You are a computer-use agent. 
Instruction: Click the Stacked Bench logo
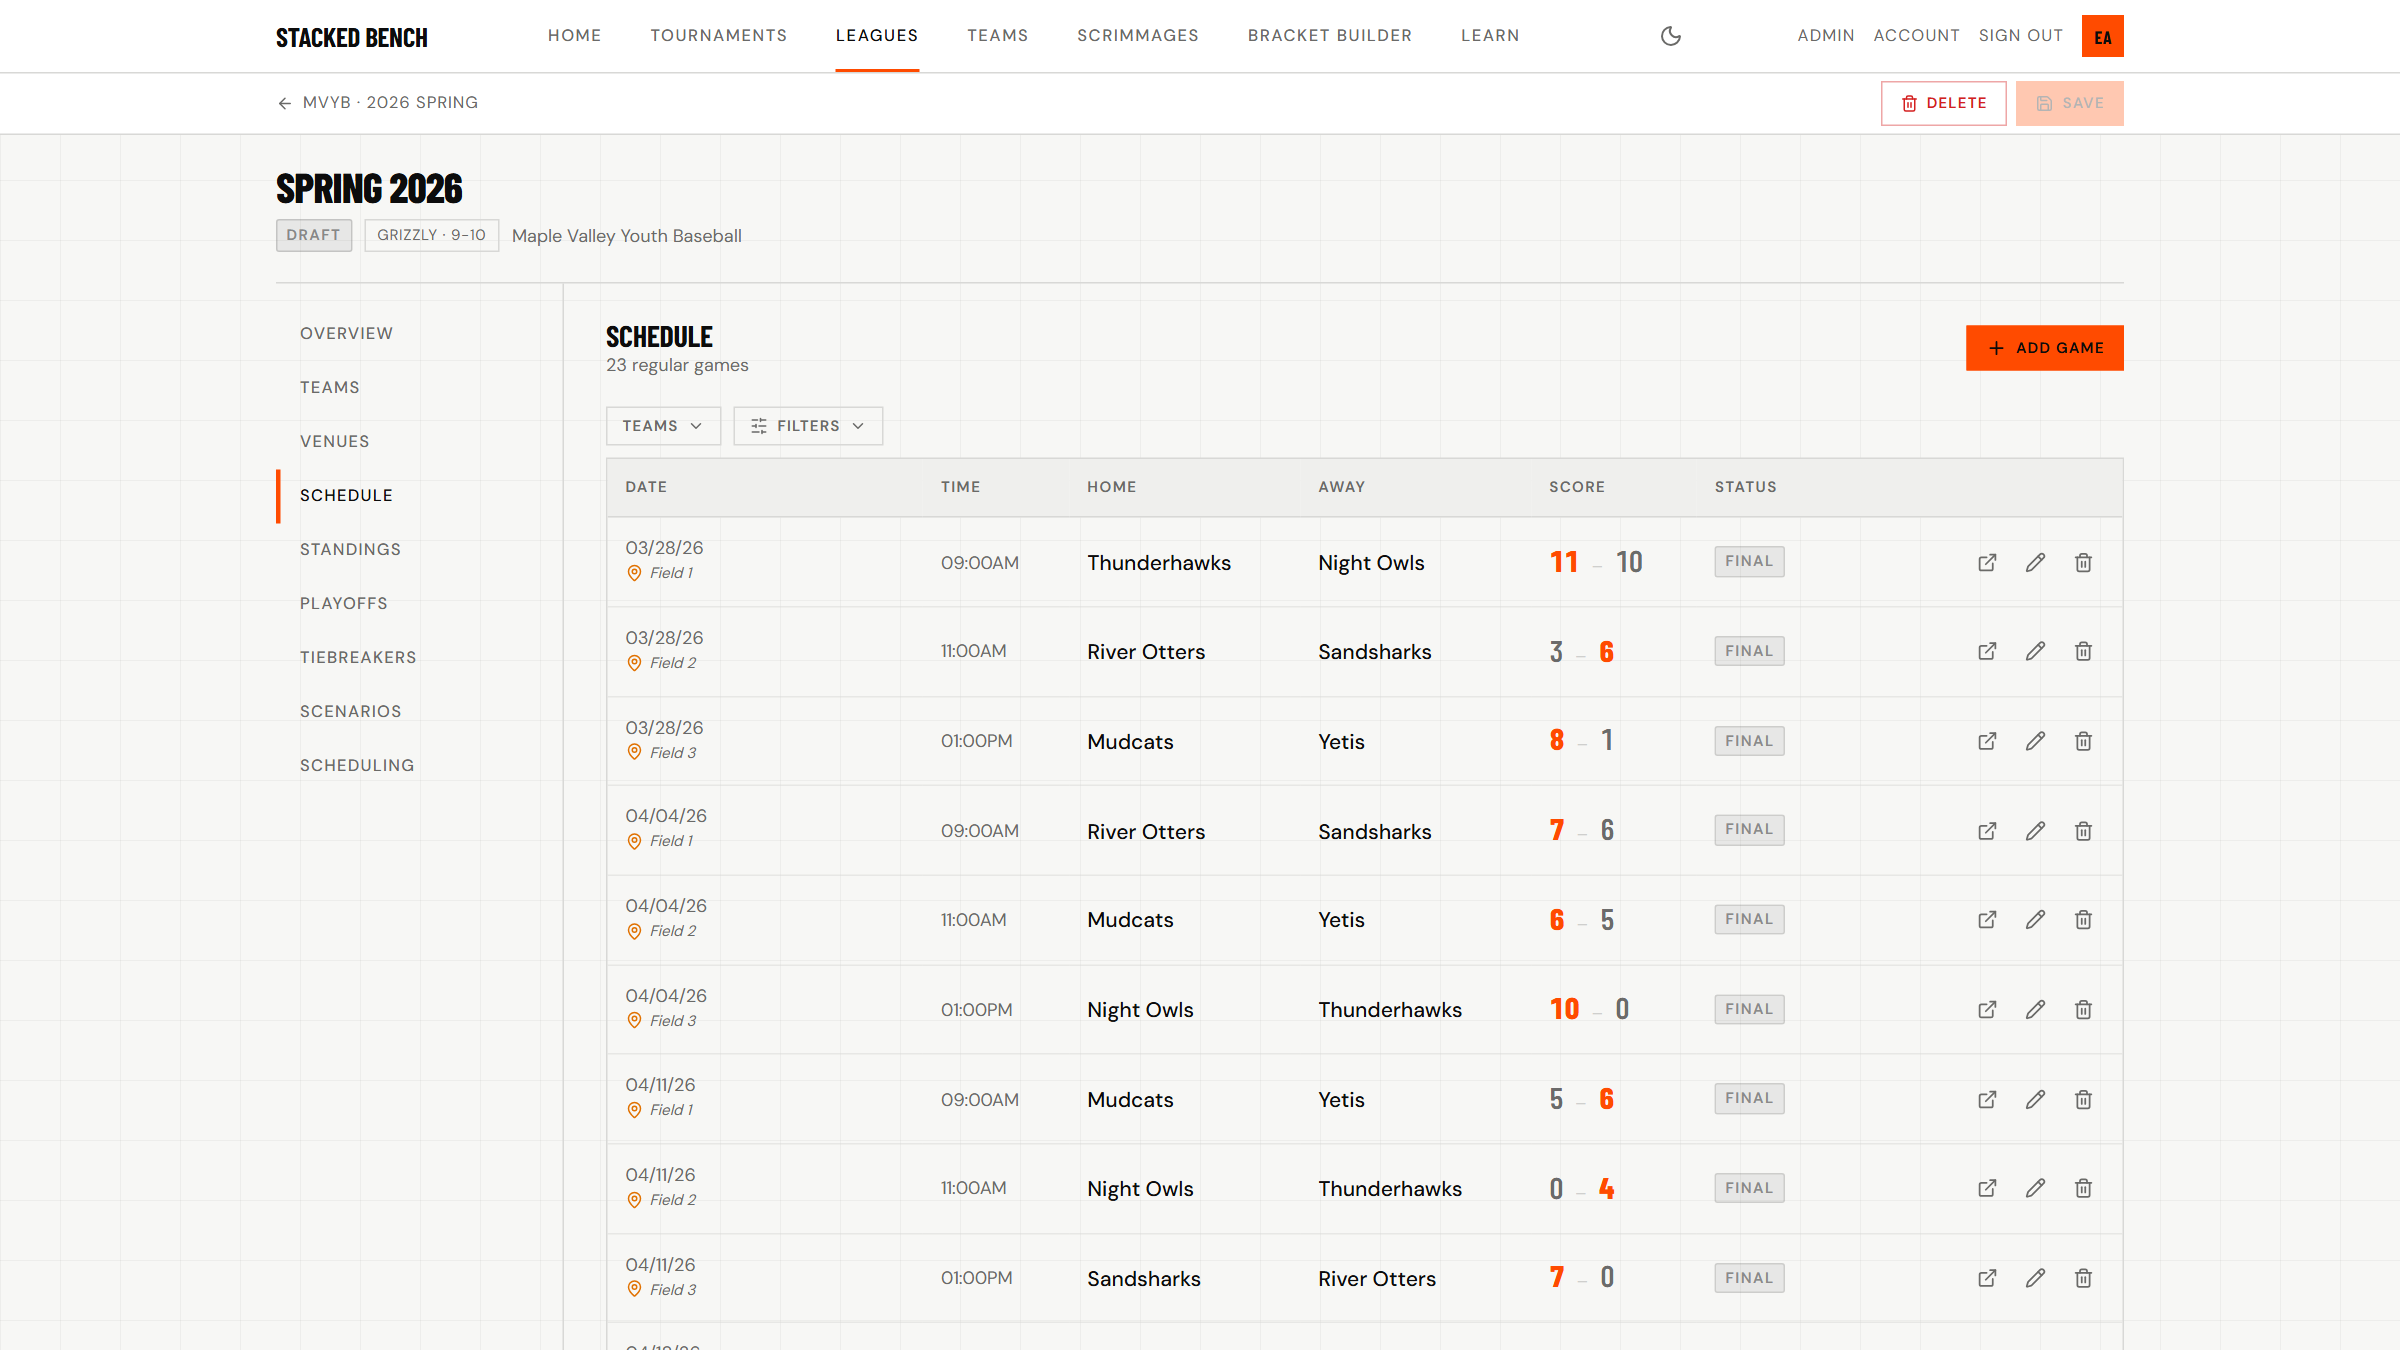pos(352,37)
